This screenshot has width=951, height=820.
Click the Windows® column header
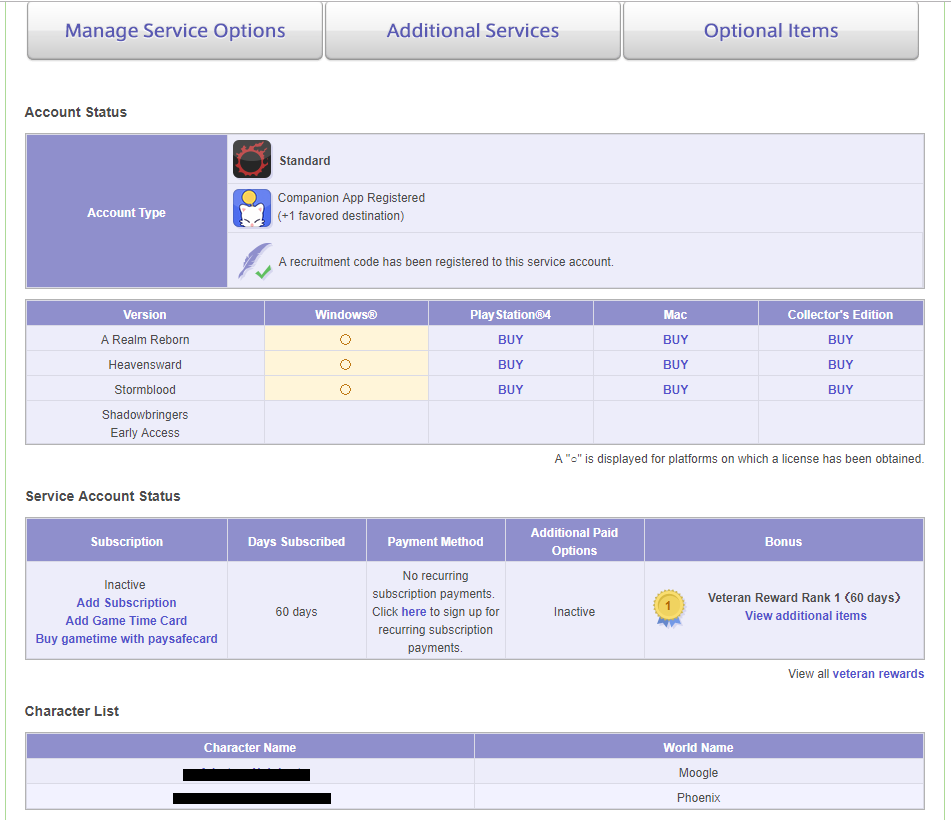click(346, 314)
